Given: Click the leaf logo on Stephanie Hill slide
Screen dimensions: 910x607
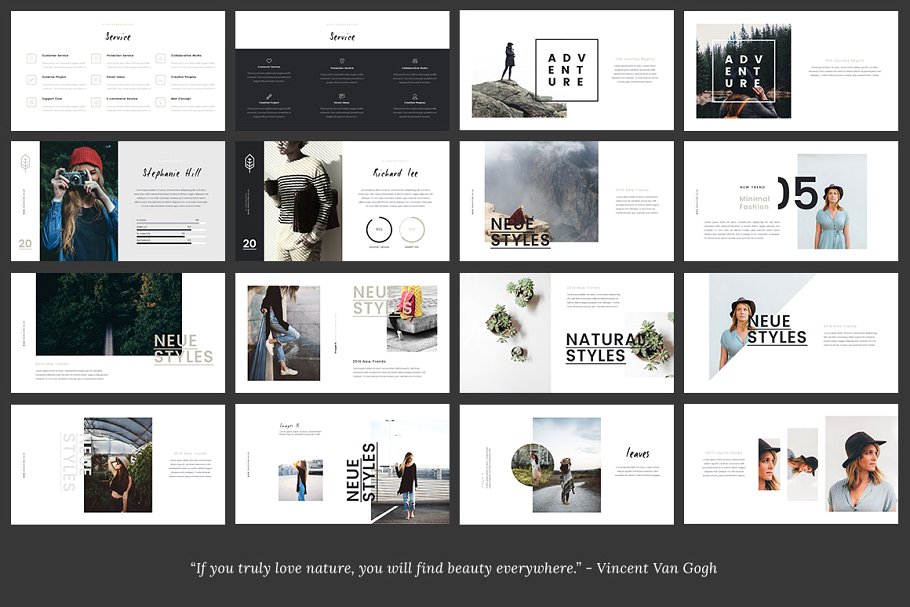Looking at the screenshot, I should [x=25, y=162].
